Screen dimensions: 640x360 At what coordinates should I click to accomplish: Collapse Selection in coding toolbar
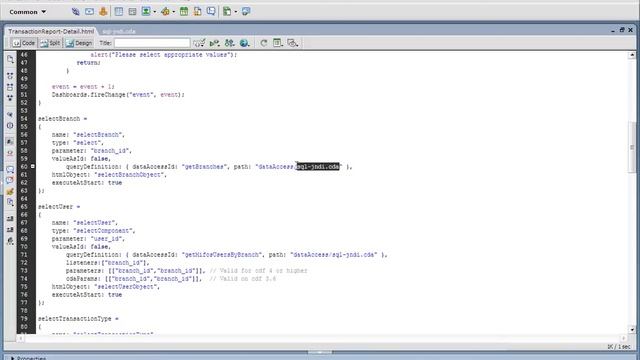10,87
